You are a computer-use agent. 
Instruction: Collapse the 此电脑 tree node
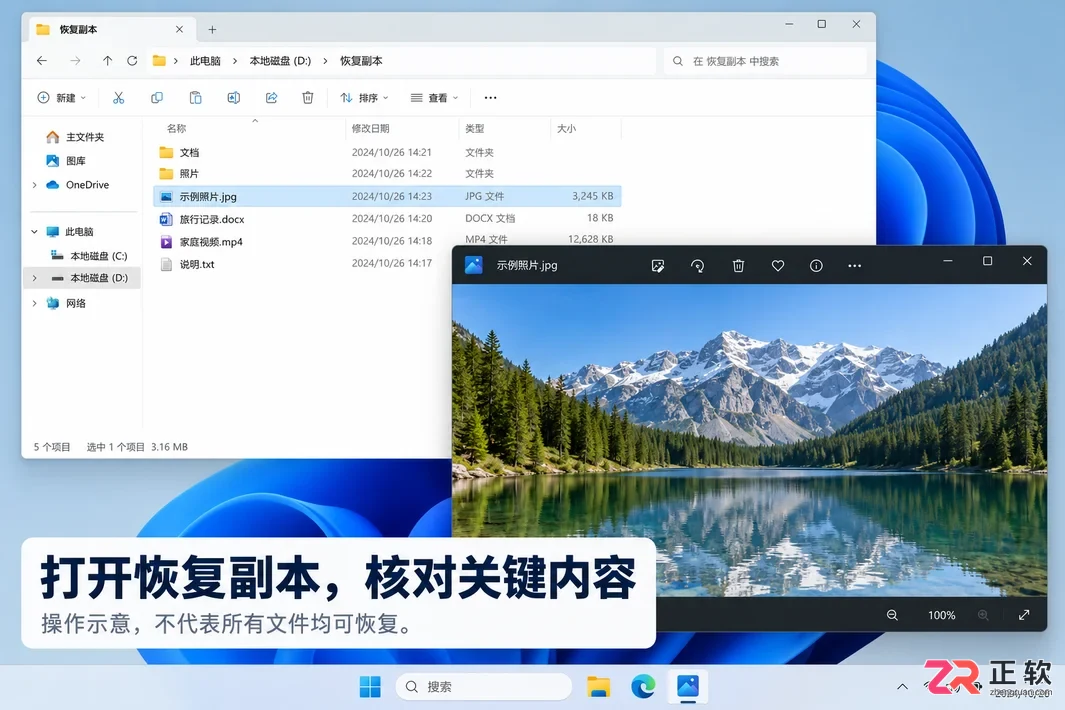pyautogui.click(x=35, y=232)
